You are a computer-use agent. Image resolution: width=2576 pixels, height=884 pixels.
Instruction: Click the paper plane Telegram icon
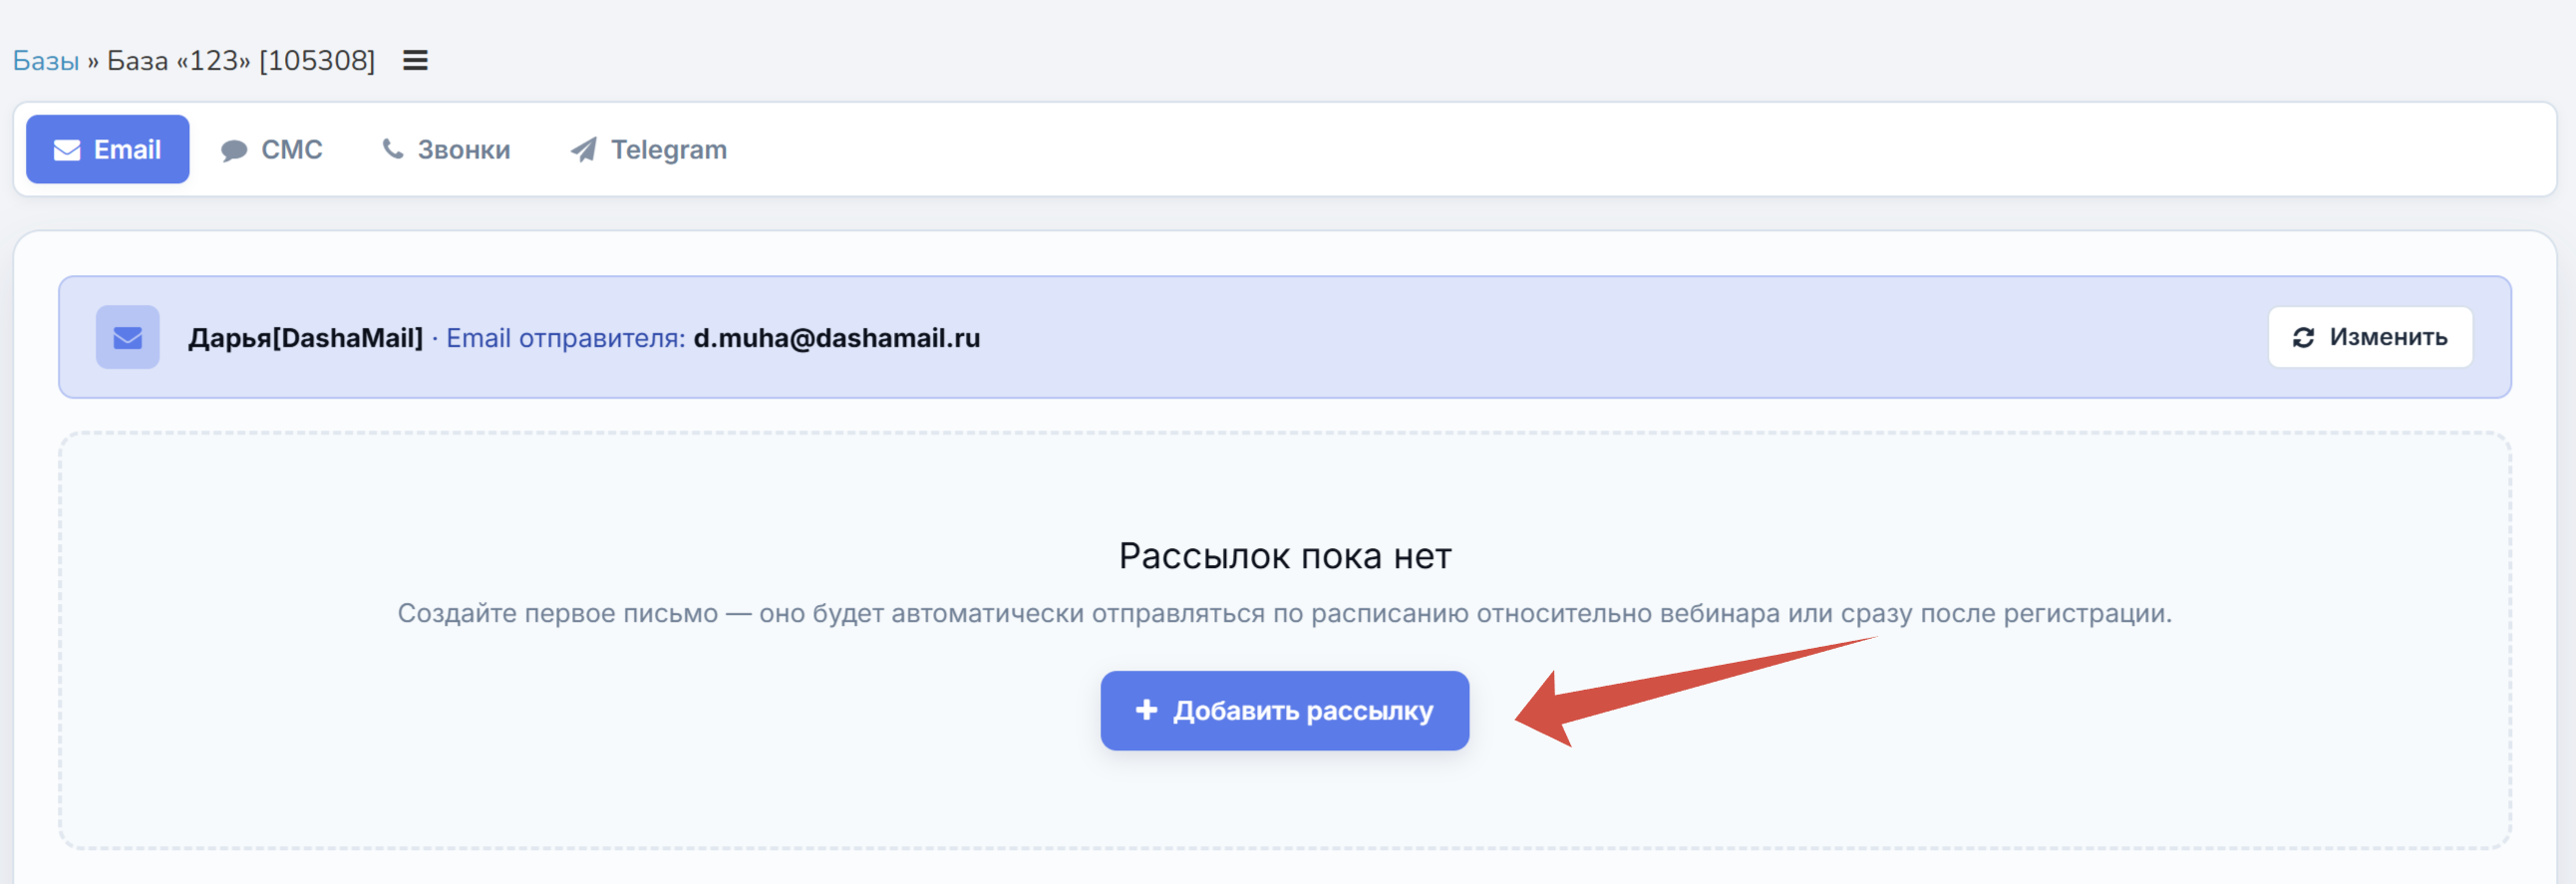(584, 150)
